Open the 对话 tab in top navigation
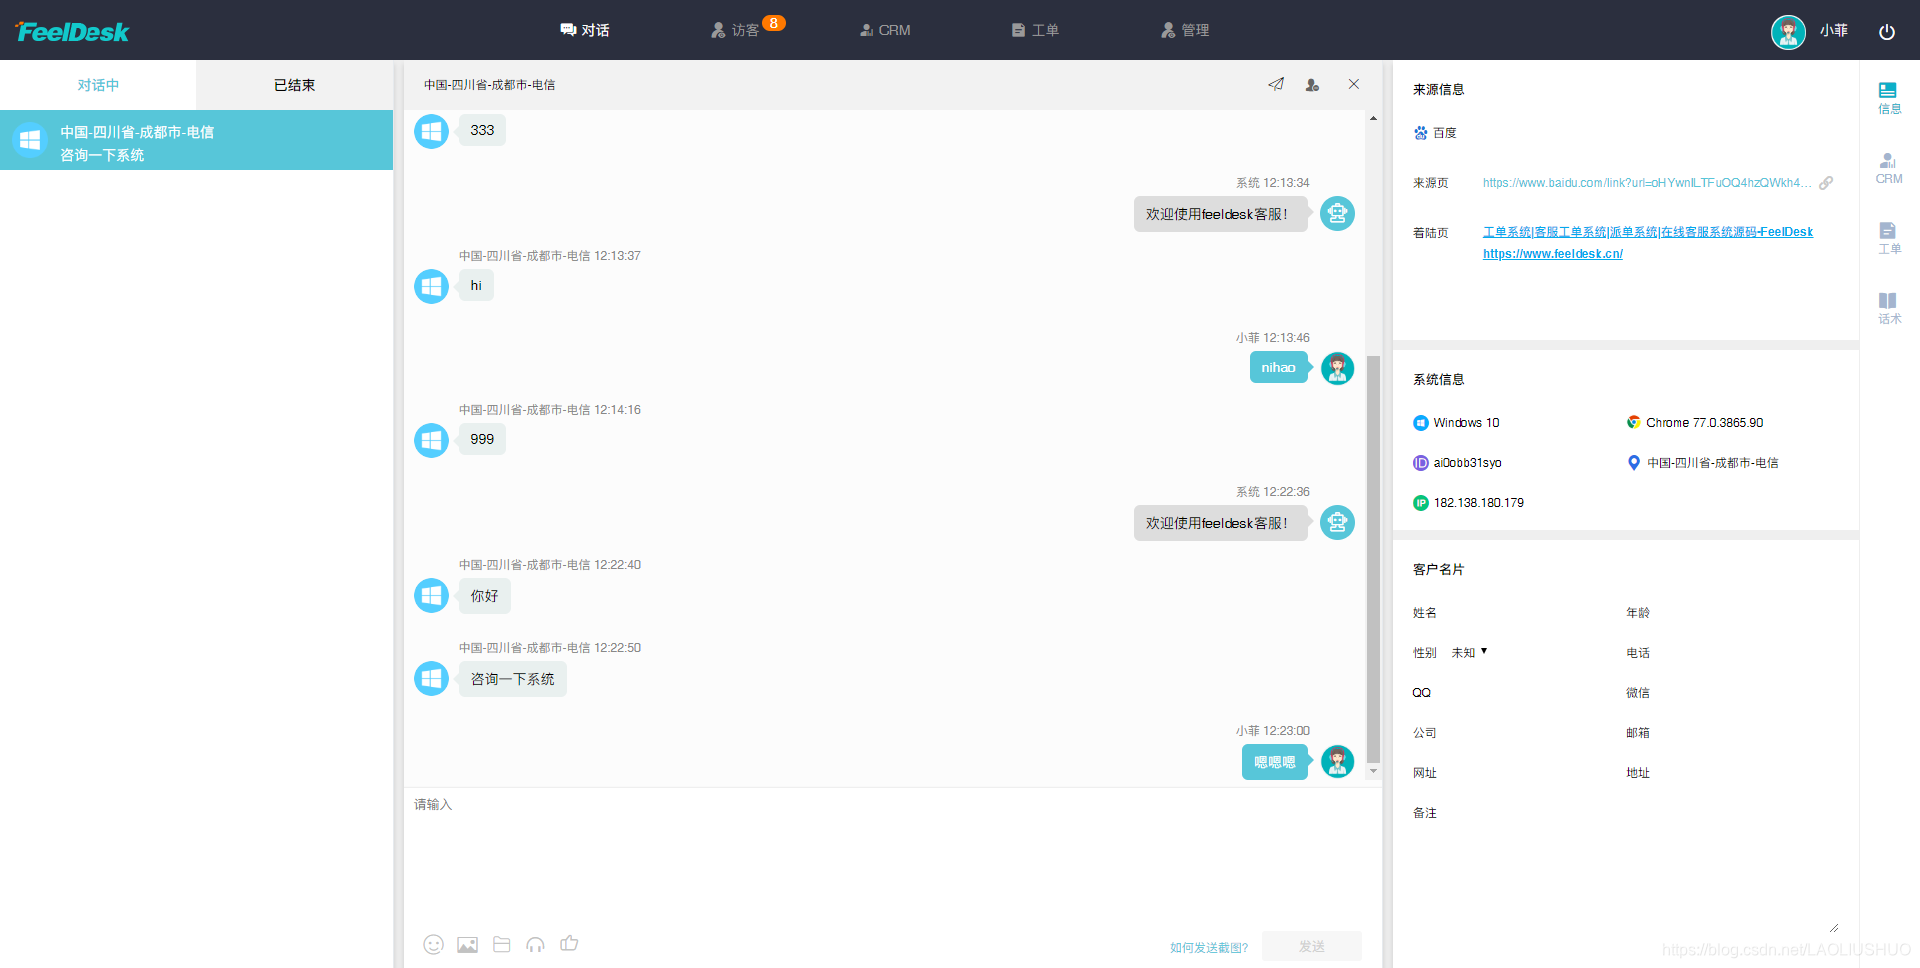Viewport: 1920px width, 968px height. (x=585, y=30)
